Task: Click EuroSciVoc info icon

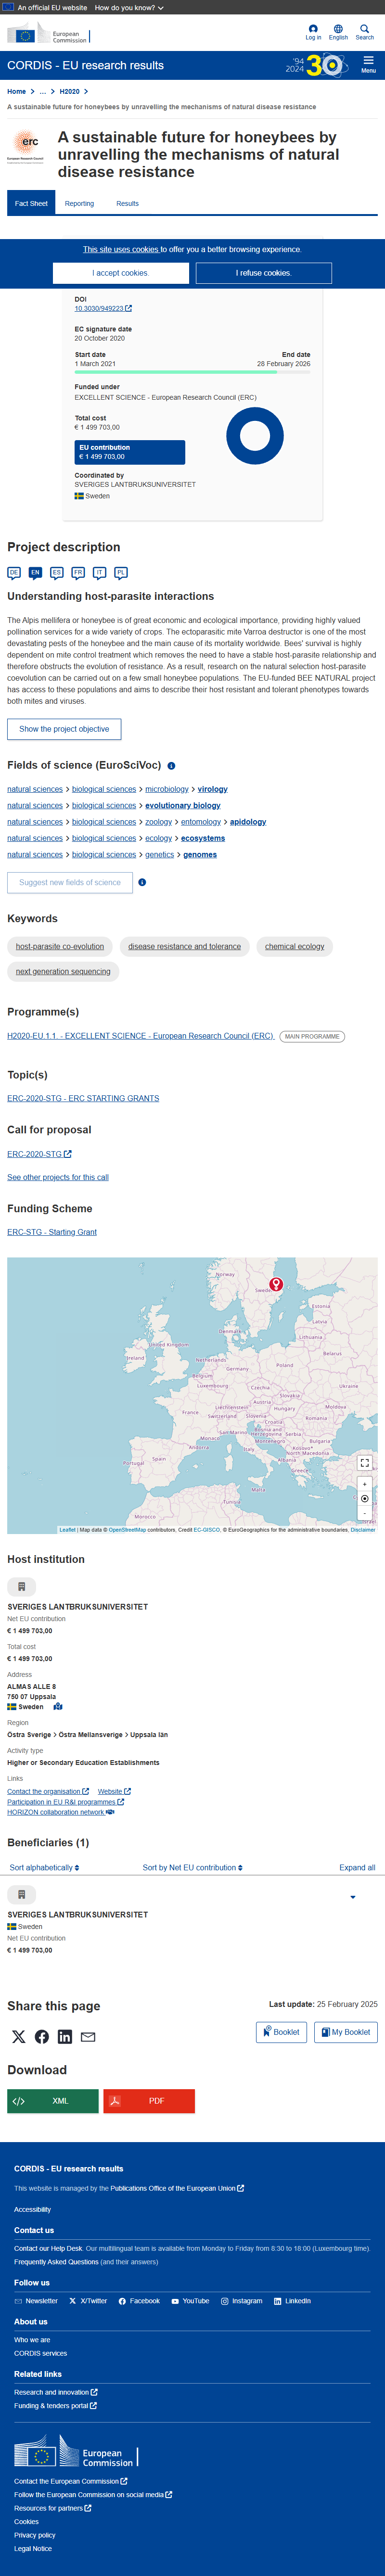Action: (171, 766)
